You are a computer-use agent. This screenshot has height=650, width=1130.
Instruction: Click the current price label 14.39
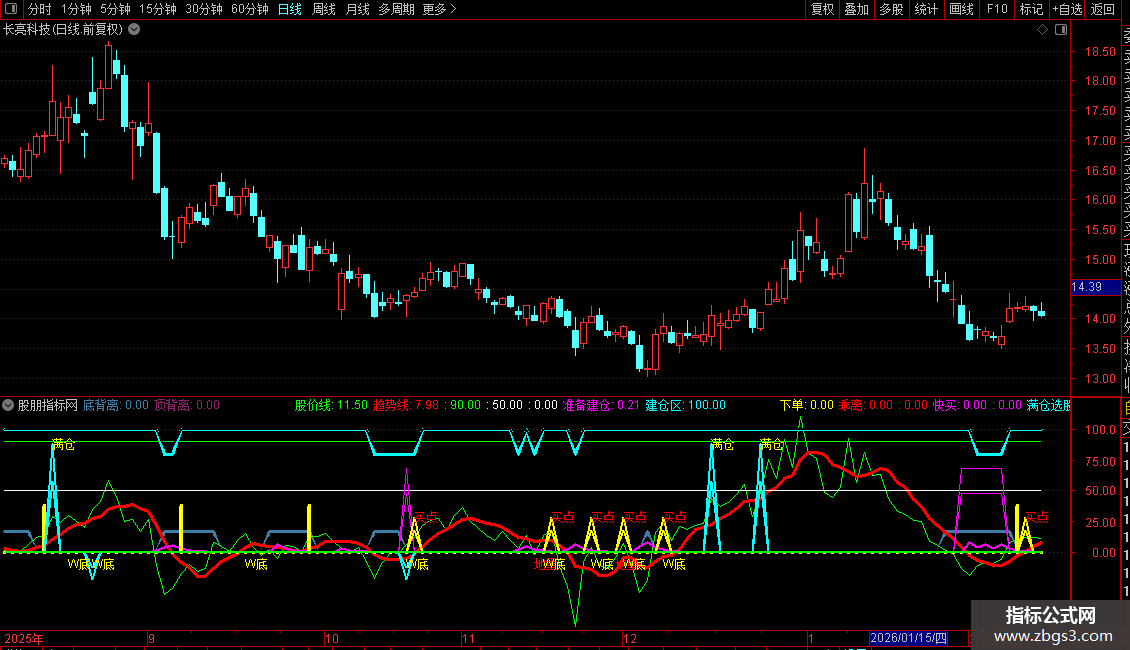(1095, 287)
